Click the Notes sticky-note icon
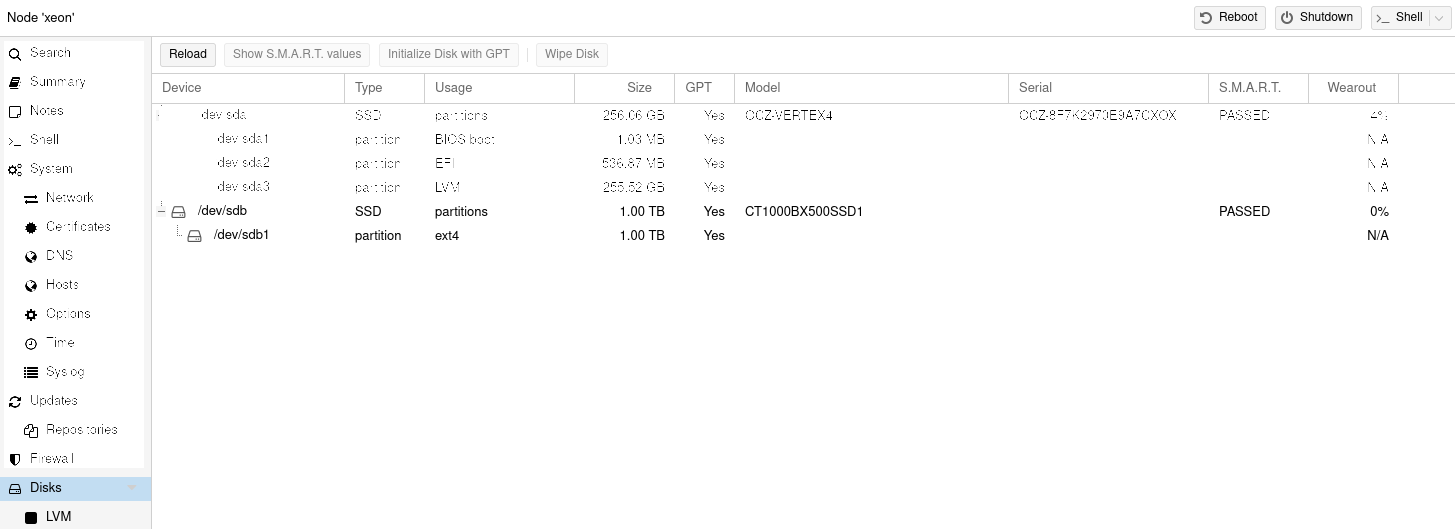 [15, 112]
